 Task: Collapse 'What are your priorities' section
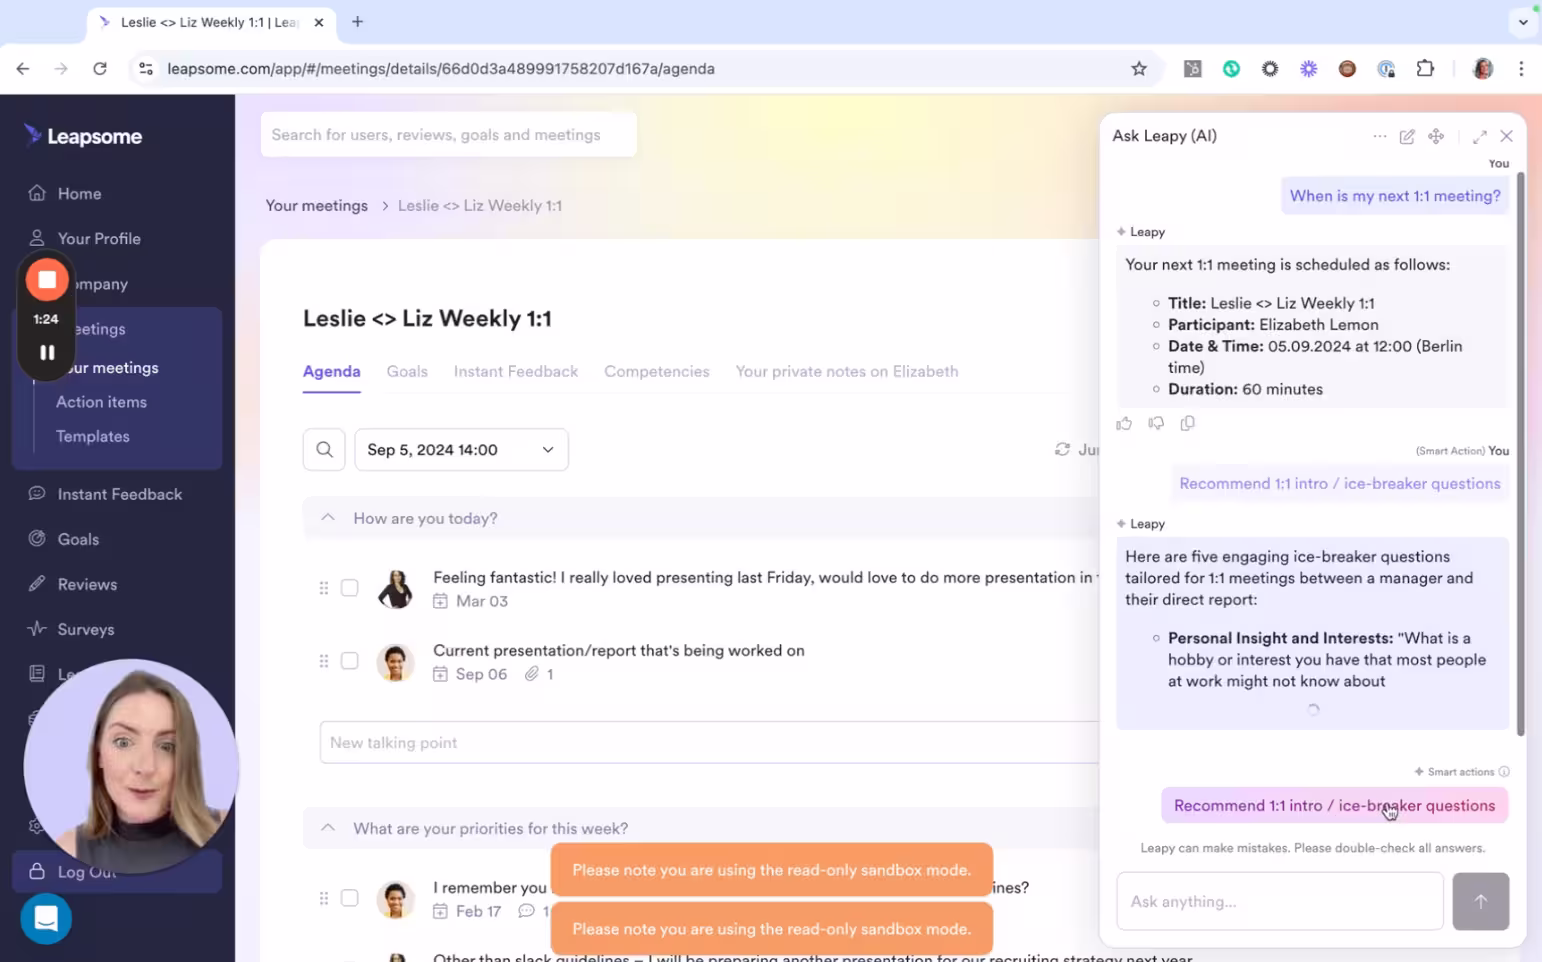327,828
